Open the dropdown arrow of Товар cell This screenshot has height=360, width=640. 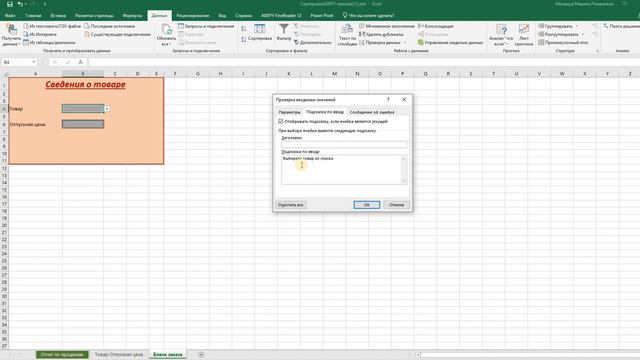point(107,109)
